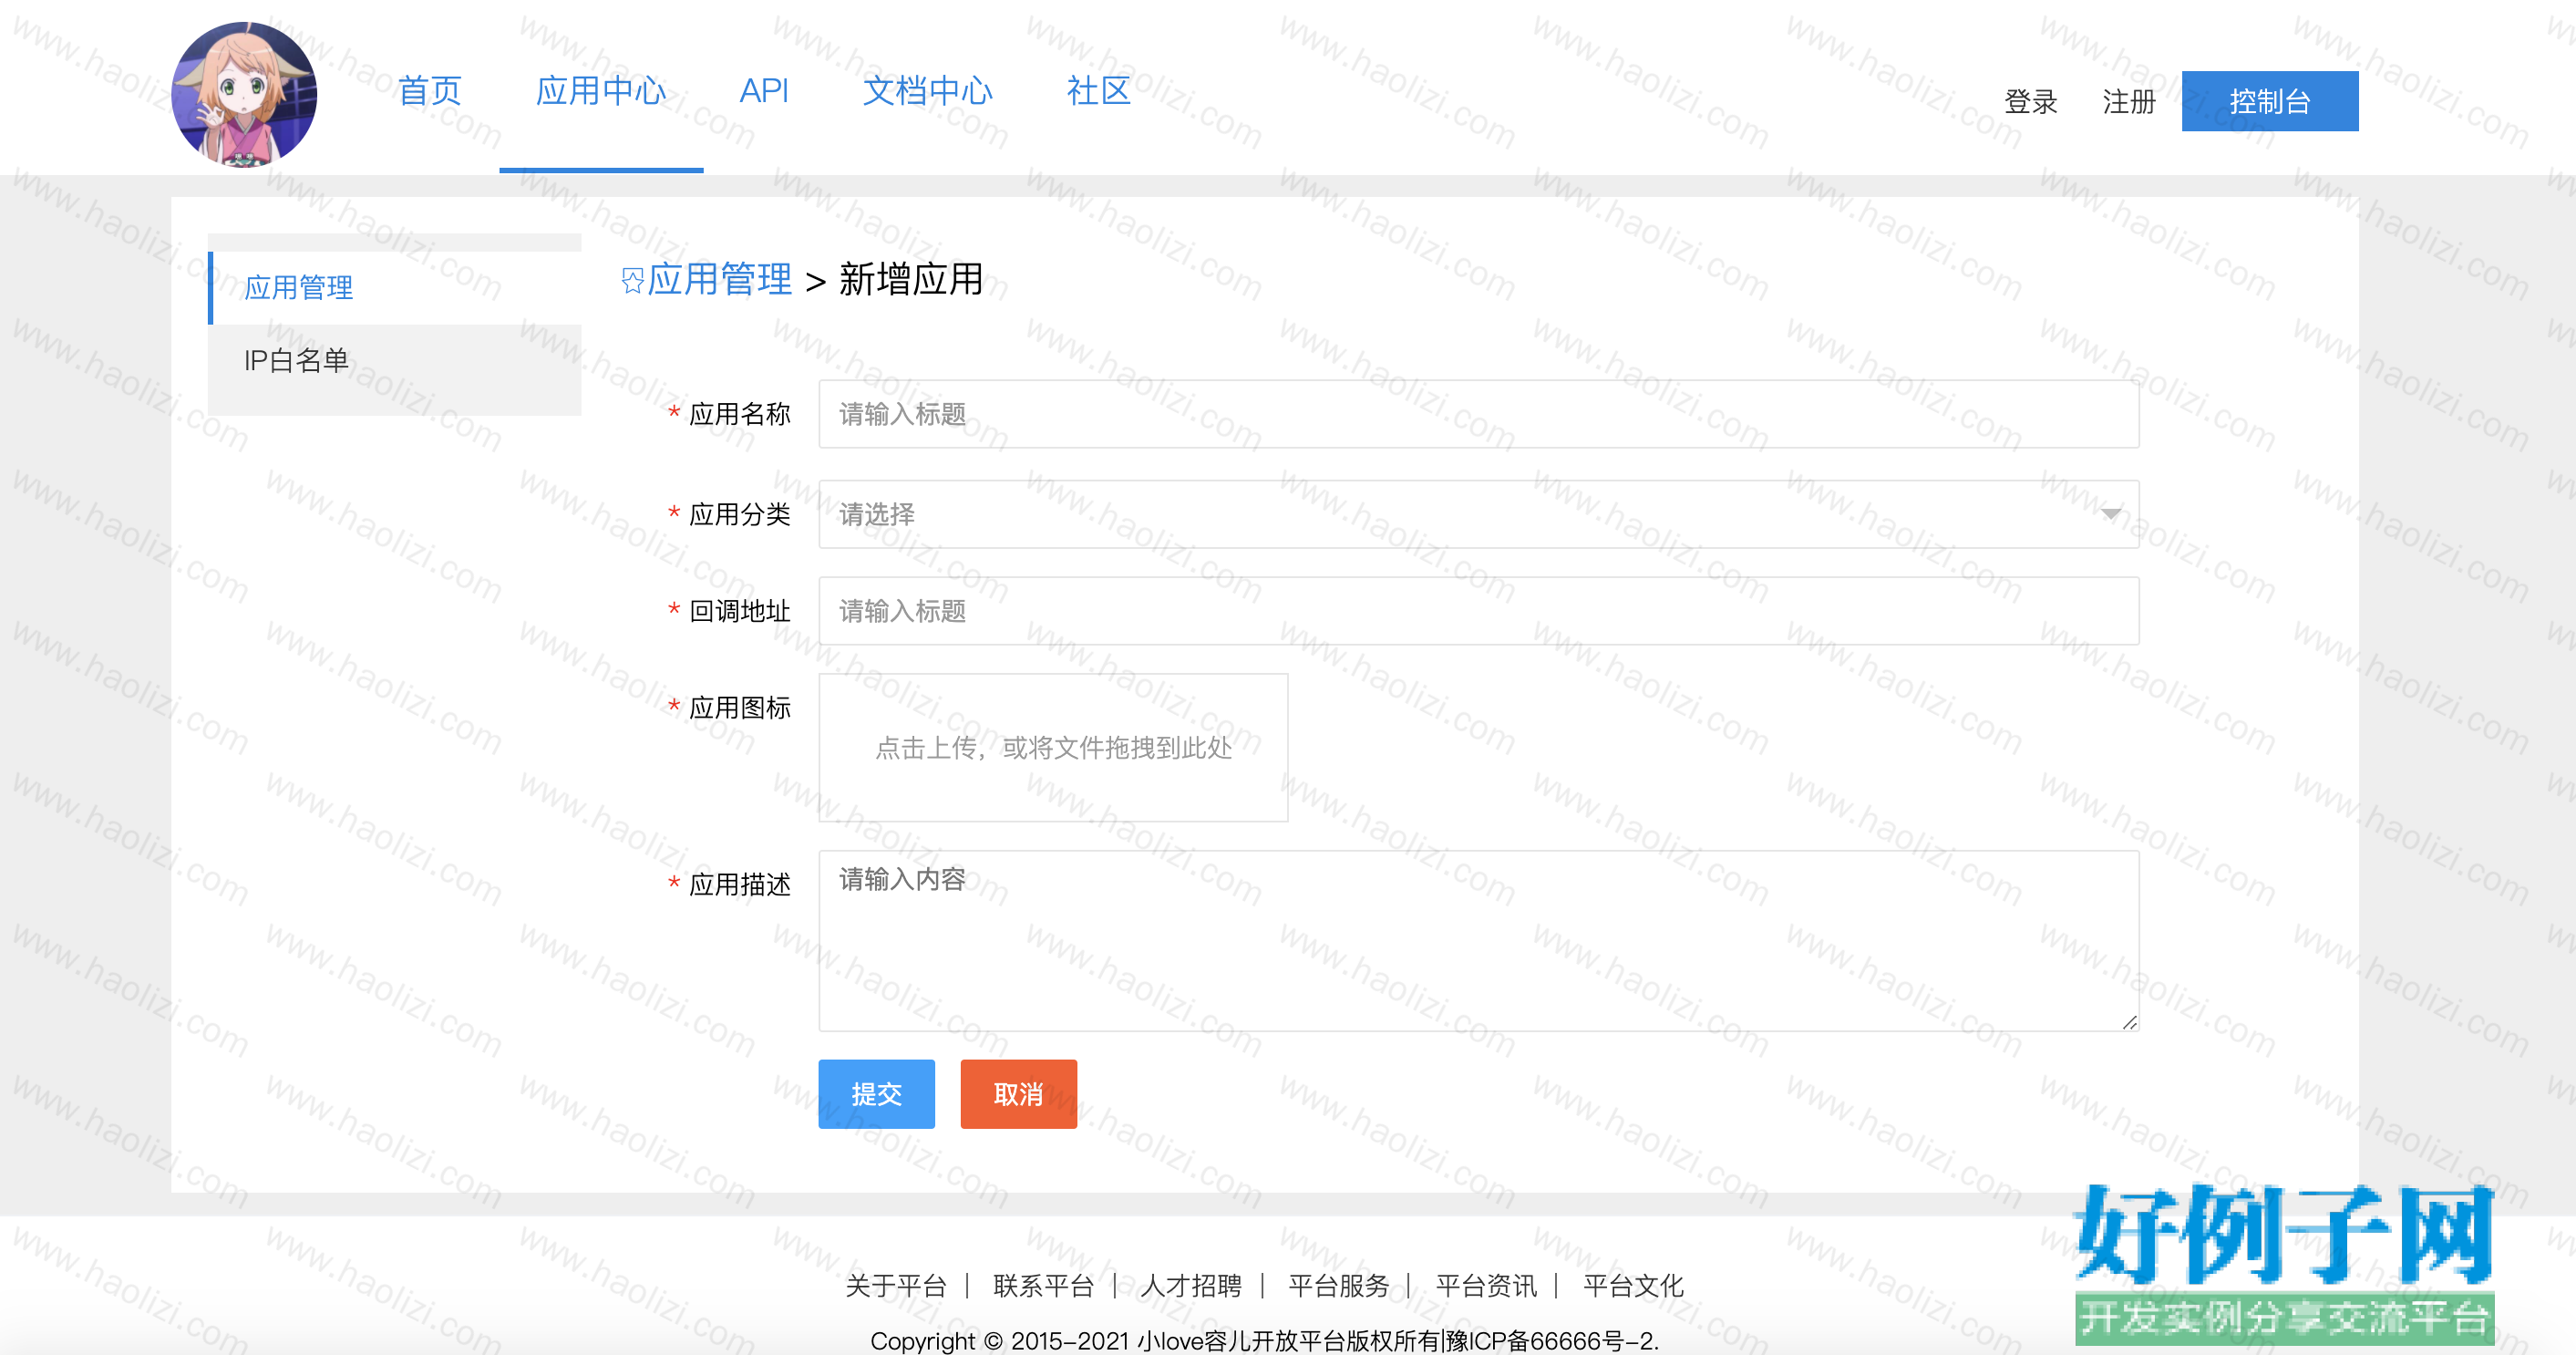The image size is (2576, 1355).
Task: Focus the 应用描述 text area
Action: click(x=1478, y=941)
